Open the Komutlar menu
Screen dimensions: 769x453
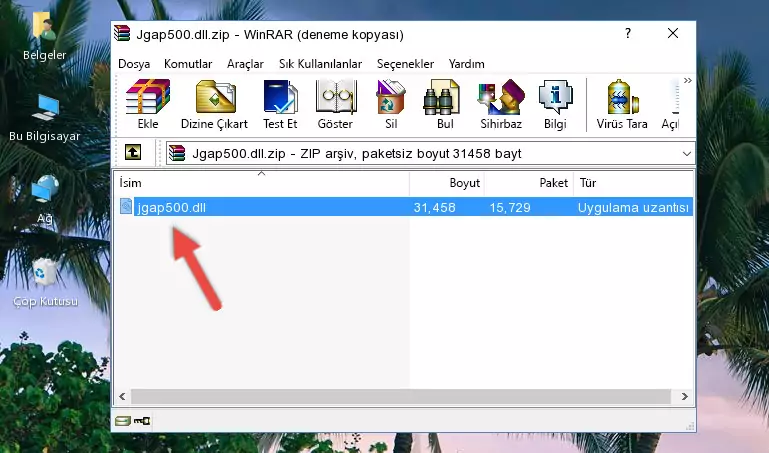(x=188, y=64)
